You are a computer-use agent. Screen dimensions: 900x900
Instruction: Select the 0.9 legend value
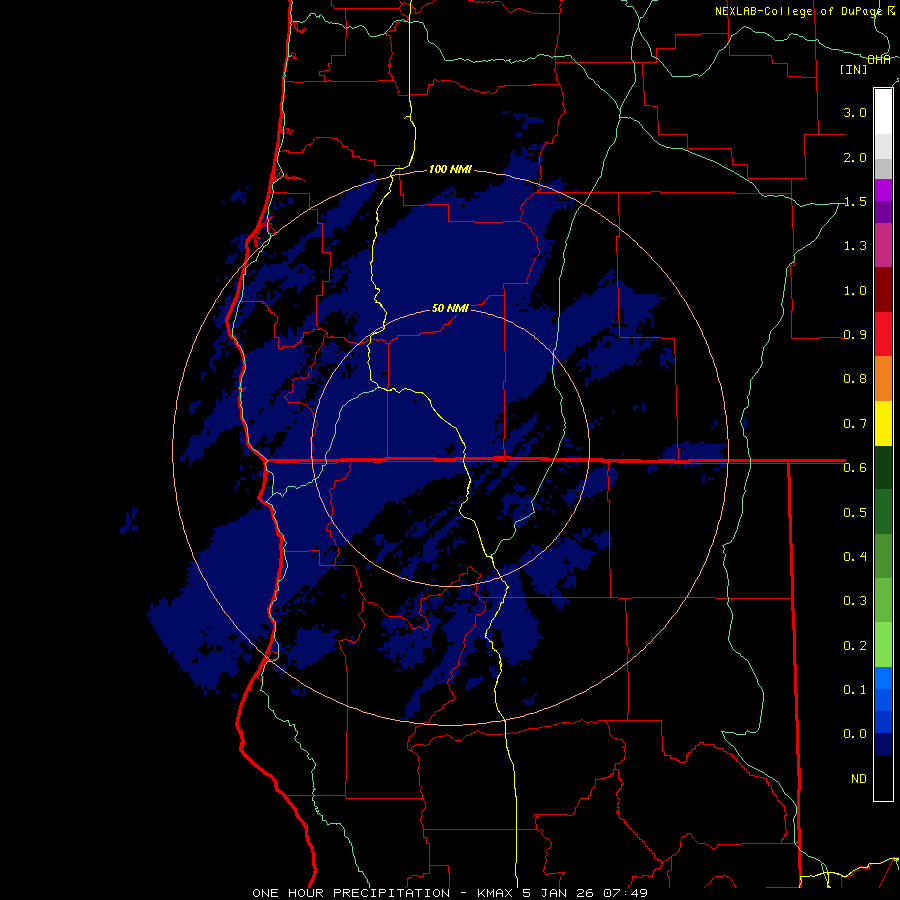tap(855, 335)
